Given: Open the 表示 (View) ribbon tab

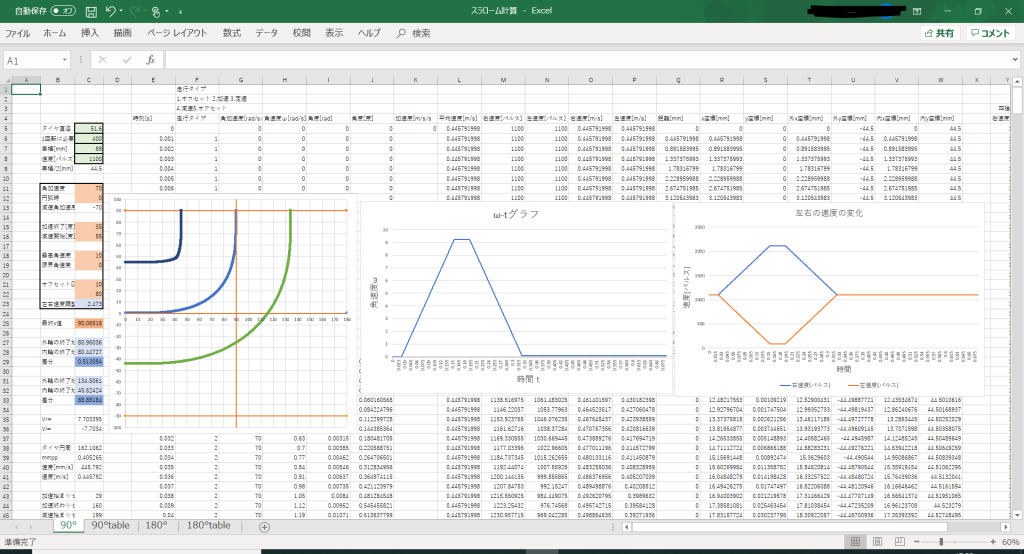Looking at the screenshot, I should tap(334, 33).
